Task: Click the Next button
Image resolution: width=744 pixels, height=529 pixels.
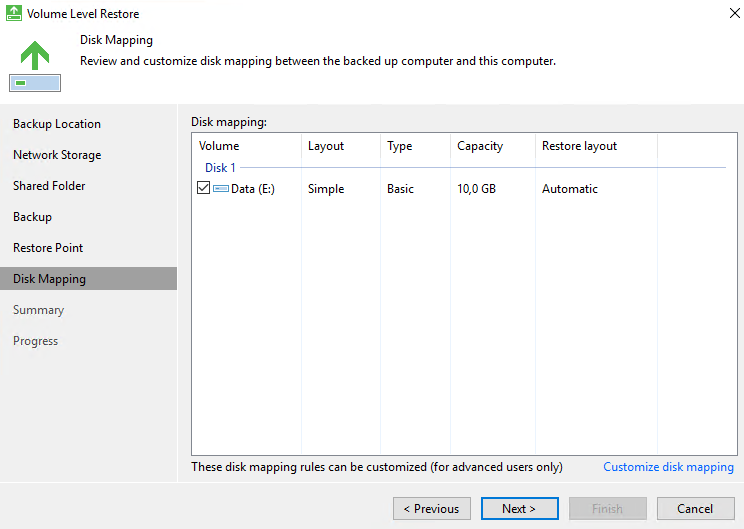Action: [x=520, y=509]
